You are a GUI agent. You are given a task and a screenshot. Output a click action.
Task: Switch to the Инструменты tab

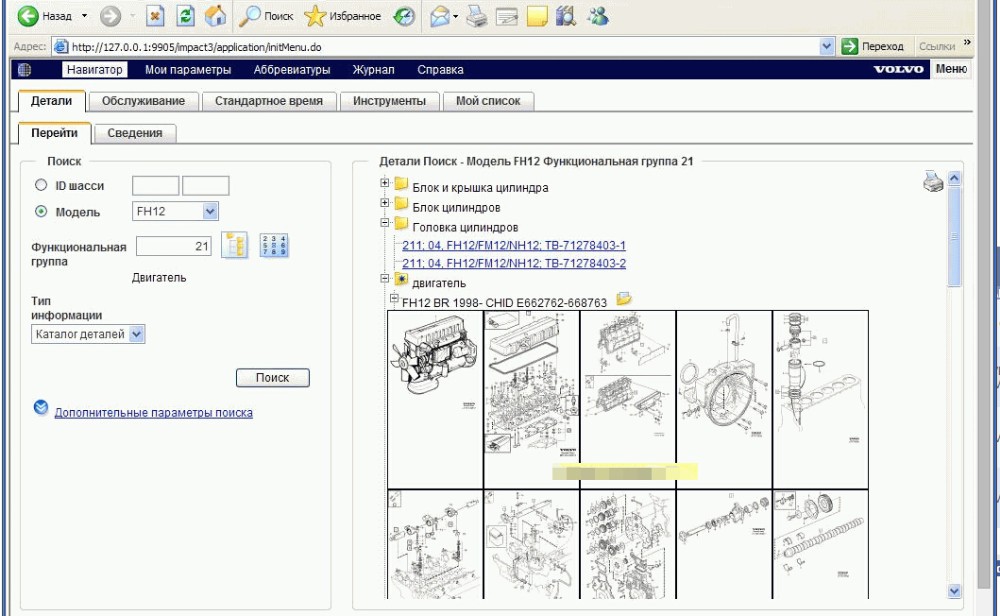pos(390,101)
